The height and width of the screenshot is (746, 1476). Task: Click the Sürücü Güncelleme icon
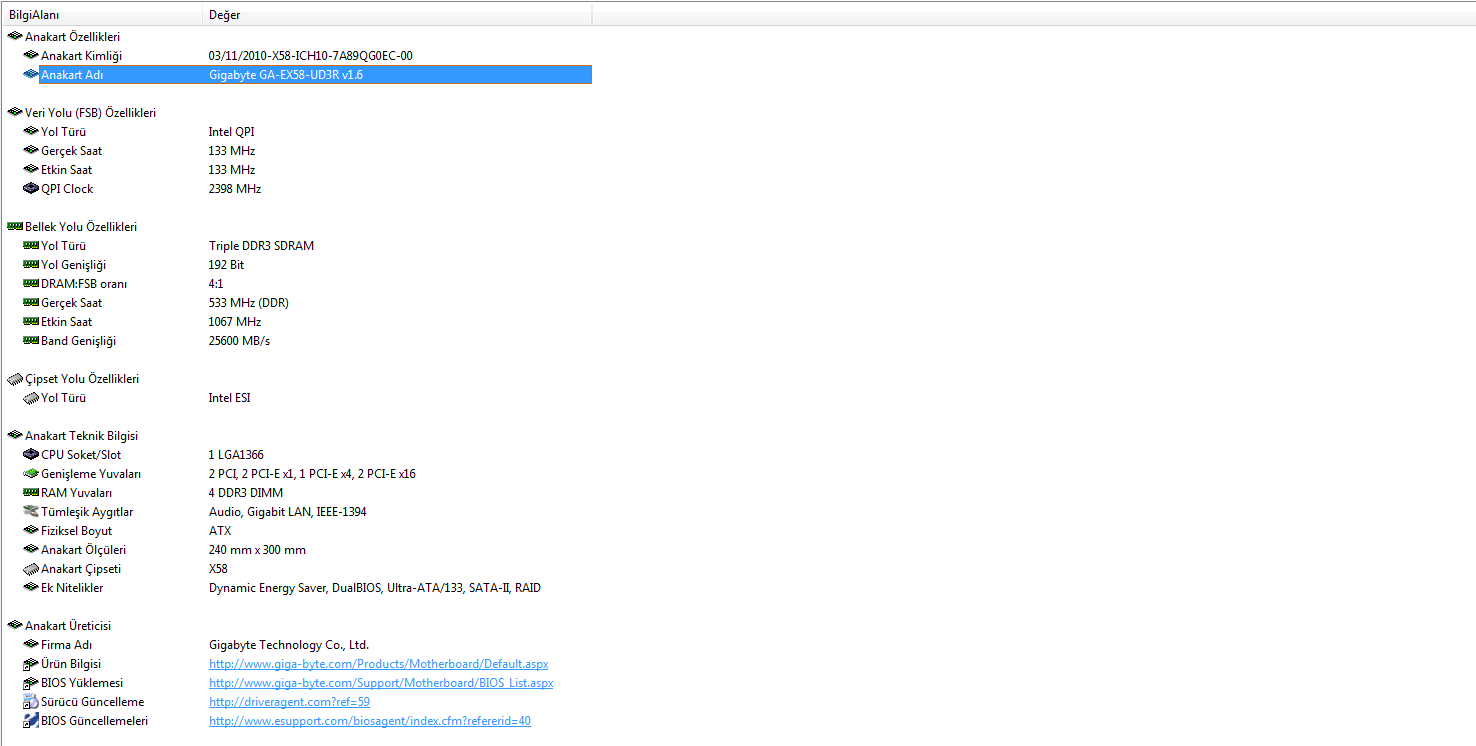[x=30, y=702]
